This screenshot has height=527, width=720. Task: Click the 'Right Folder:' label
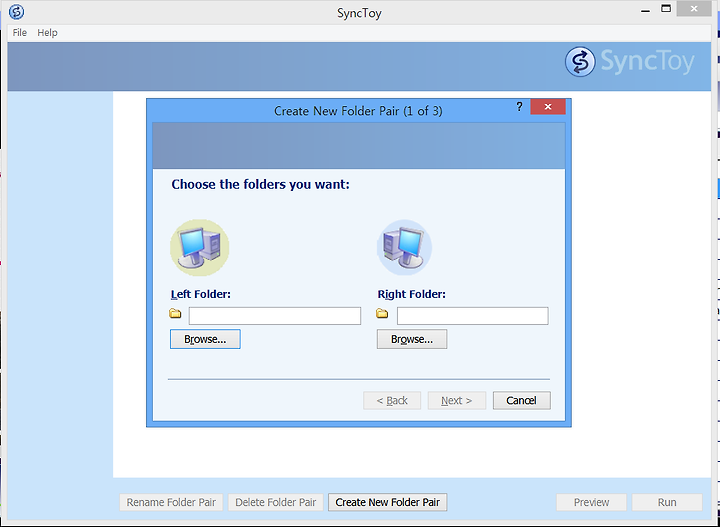[x=411, y=294]
